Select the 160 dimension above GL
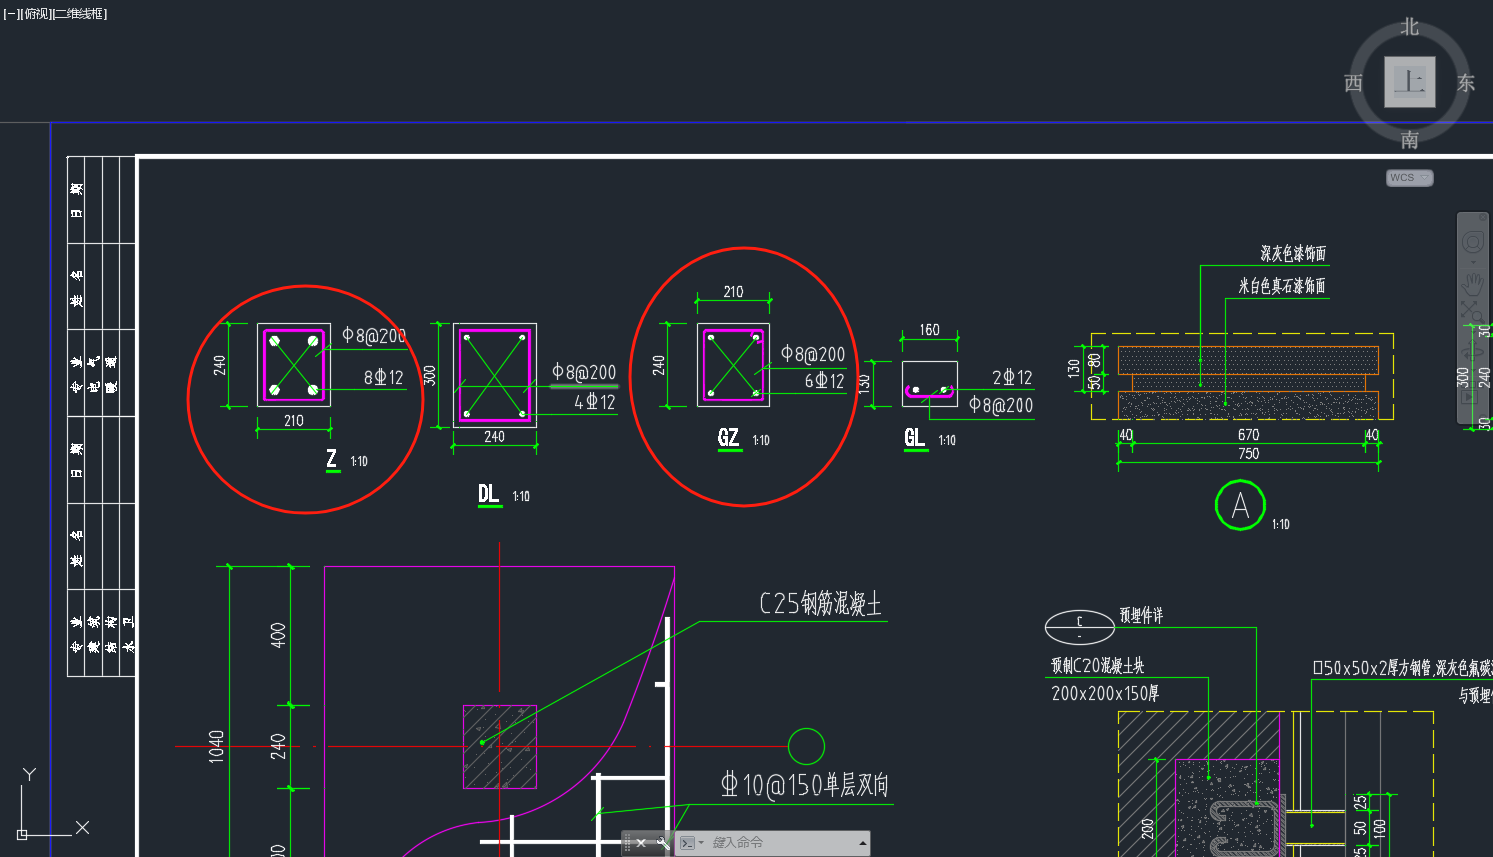Screen dimensions: 1493x857 (x=930, y=330)
